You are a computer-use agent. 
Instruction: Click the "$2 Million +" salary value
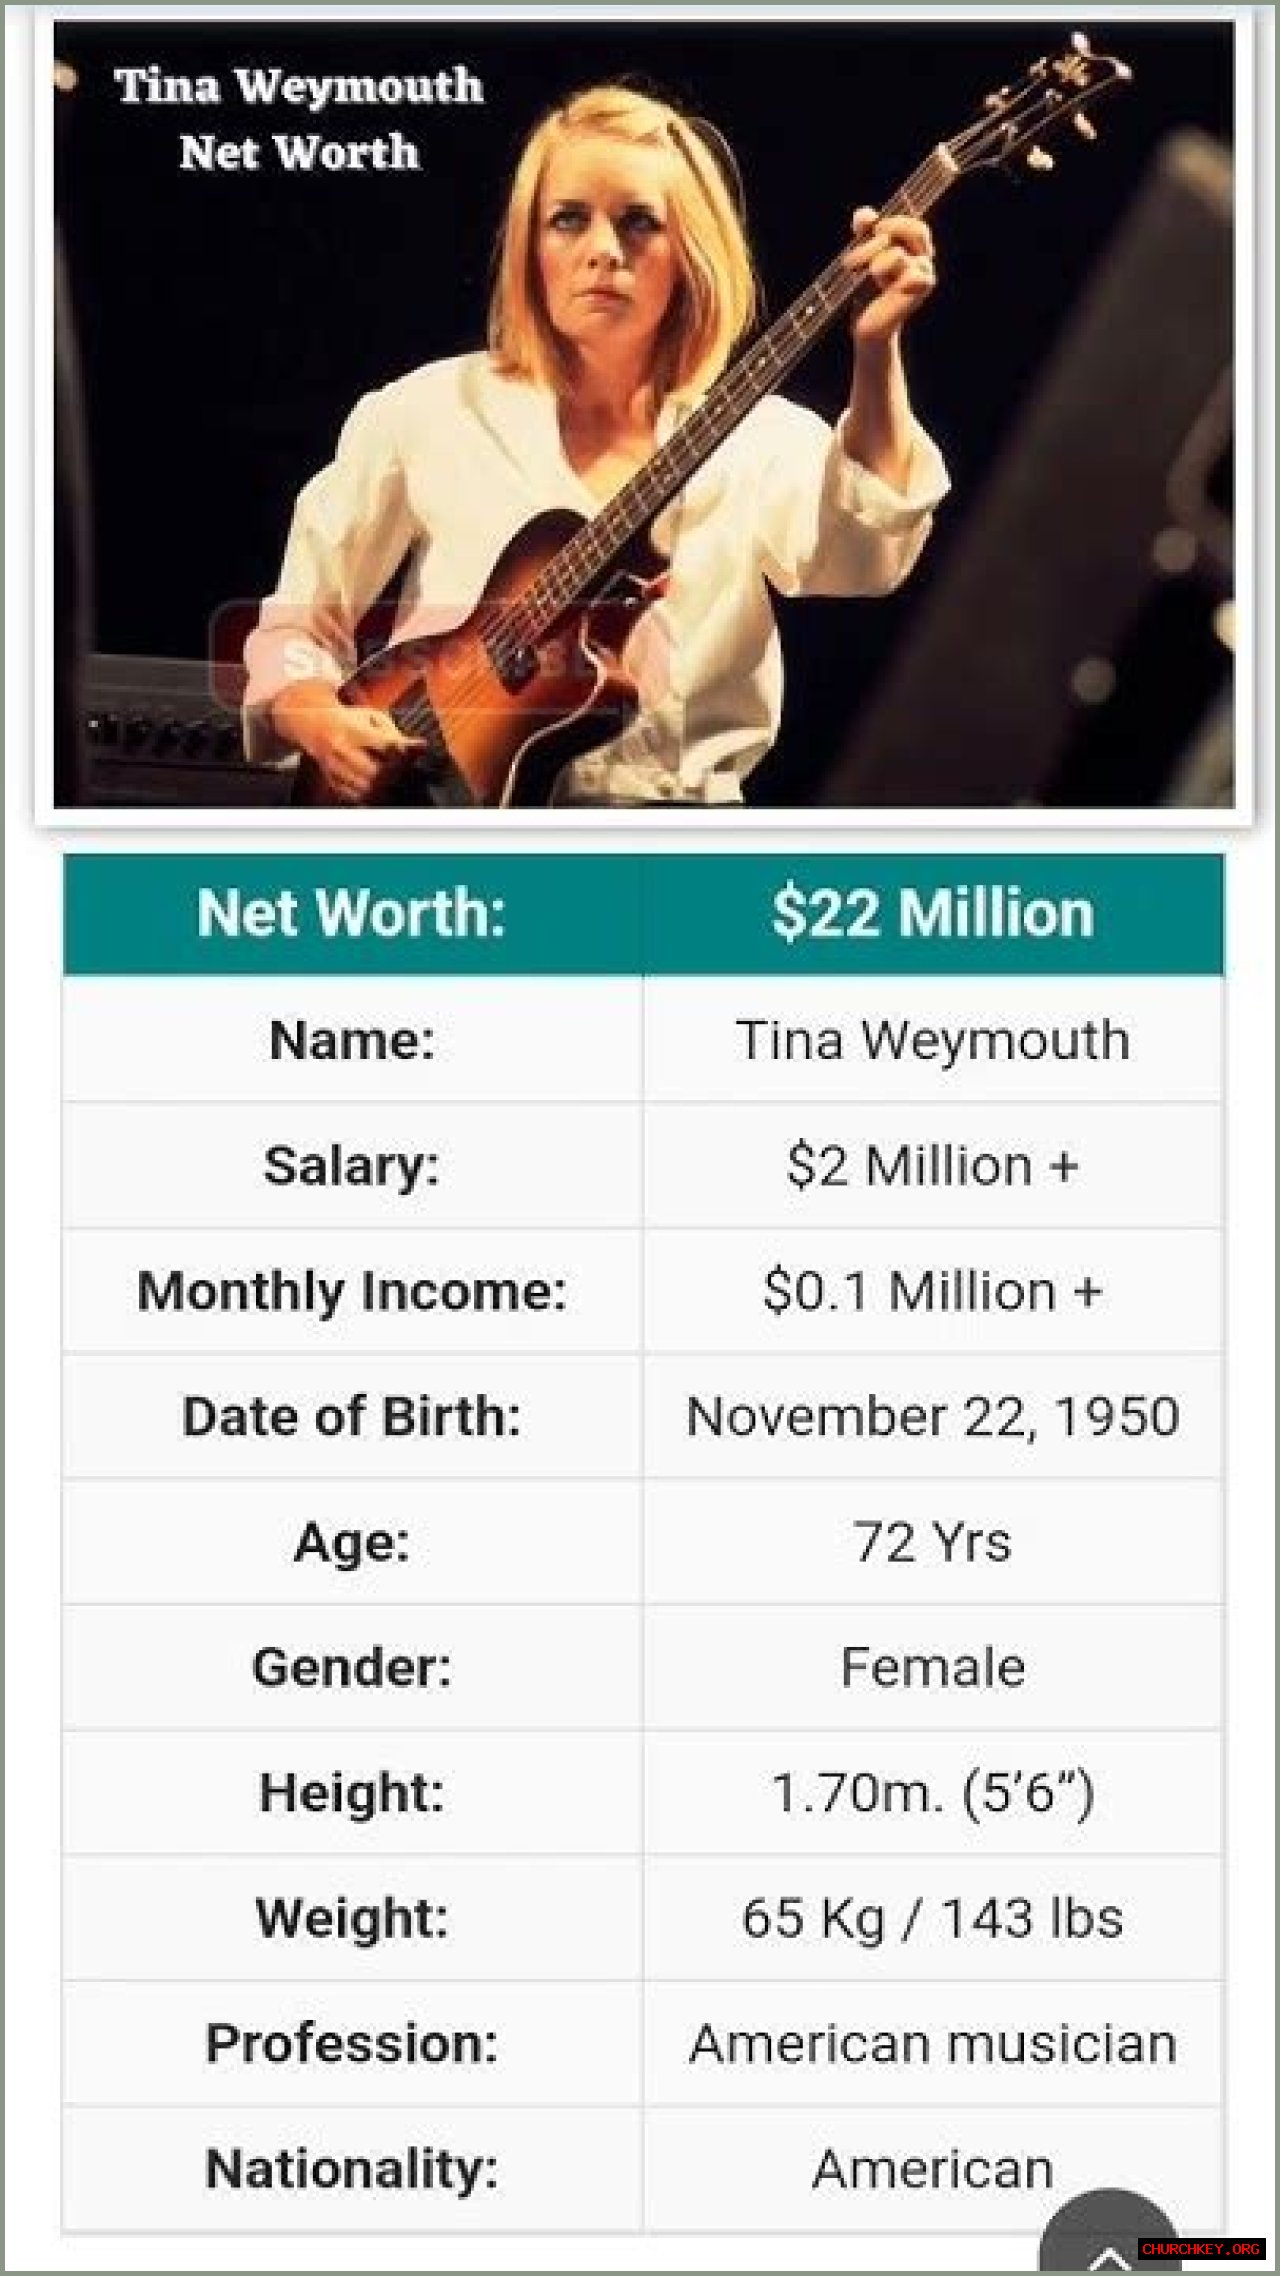coord(932,1166)
